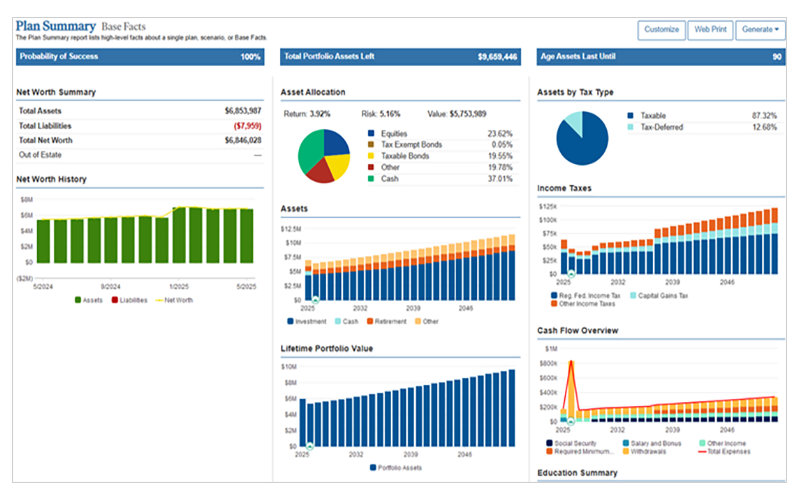800x500 pixels.
Task: Click the Total Net Worth row
Action: [140, 141]
